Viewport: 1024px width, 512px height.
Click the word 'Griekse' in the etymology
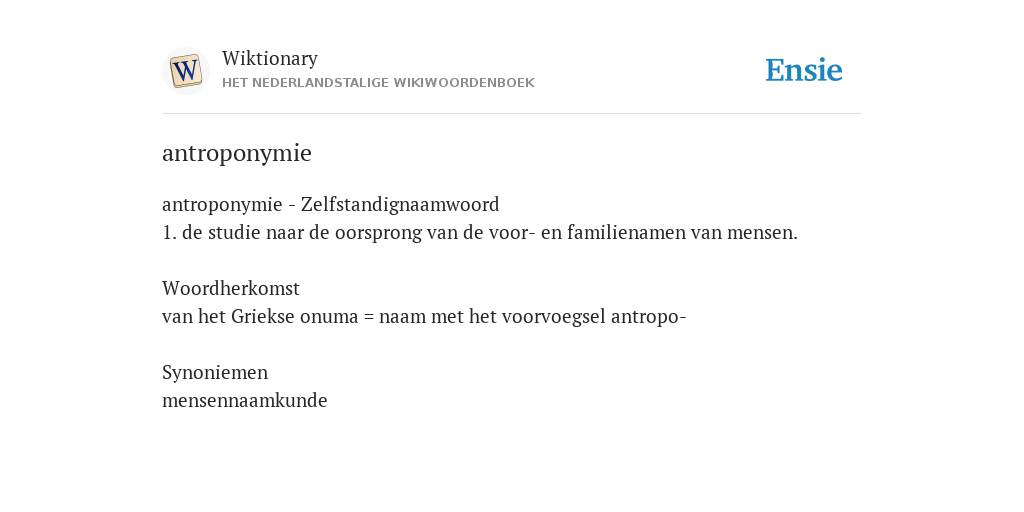[263, 316]
